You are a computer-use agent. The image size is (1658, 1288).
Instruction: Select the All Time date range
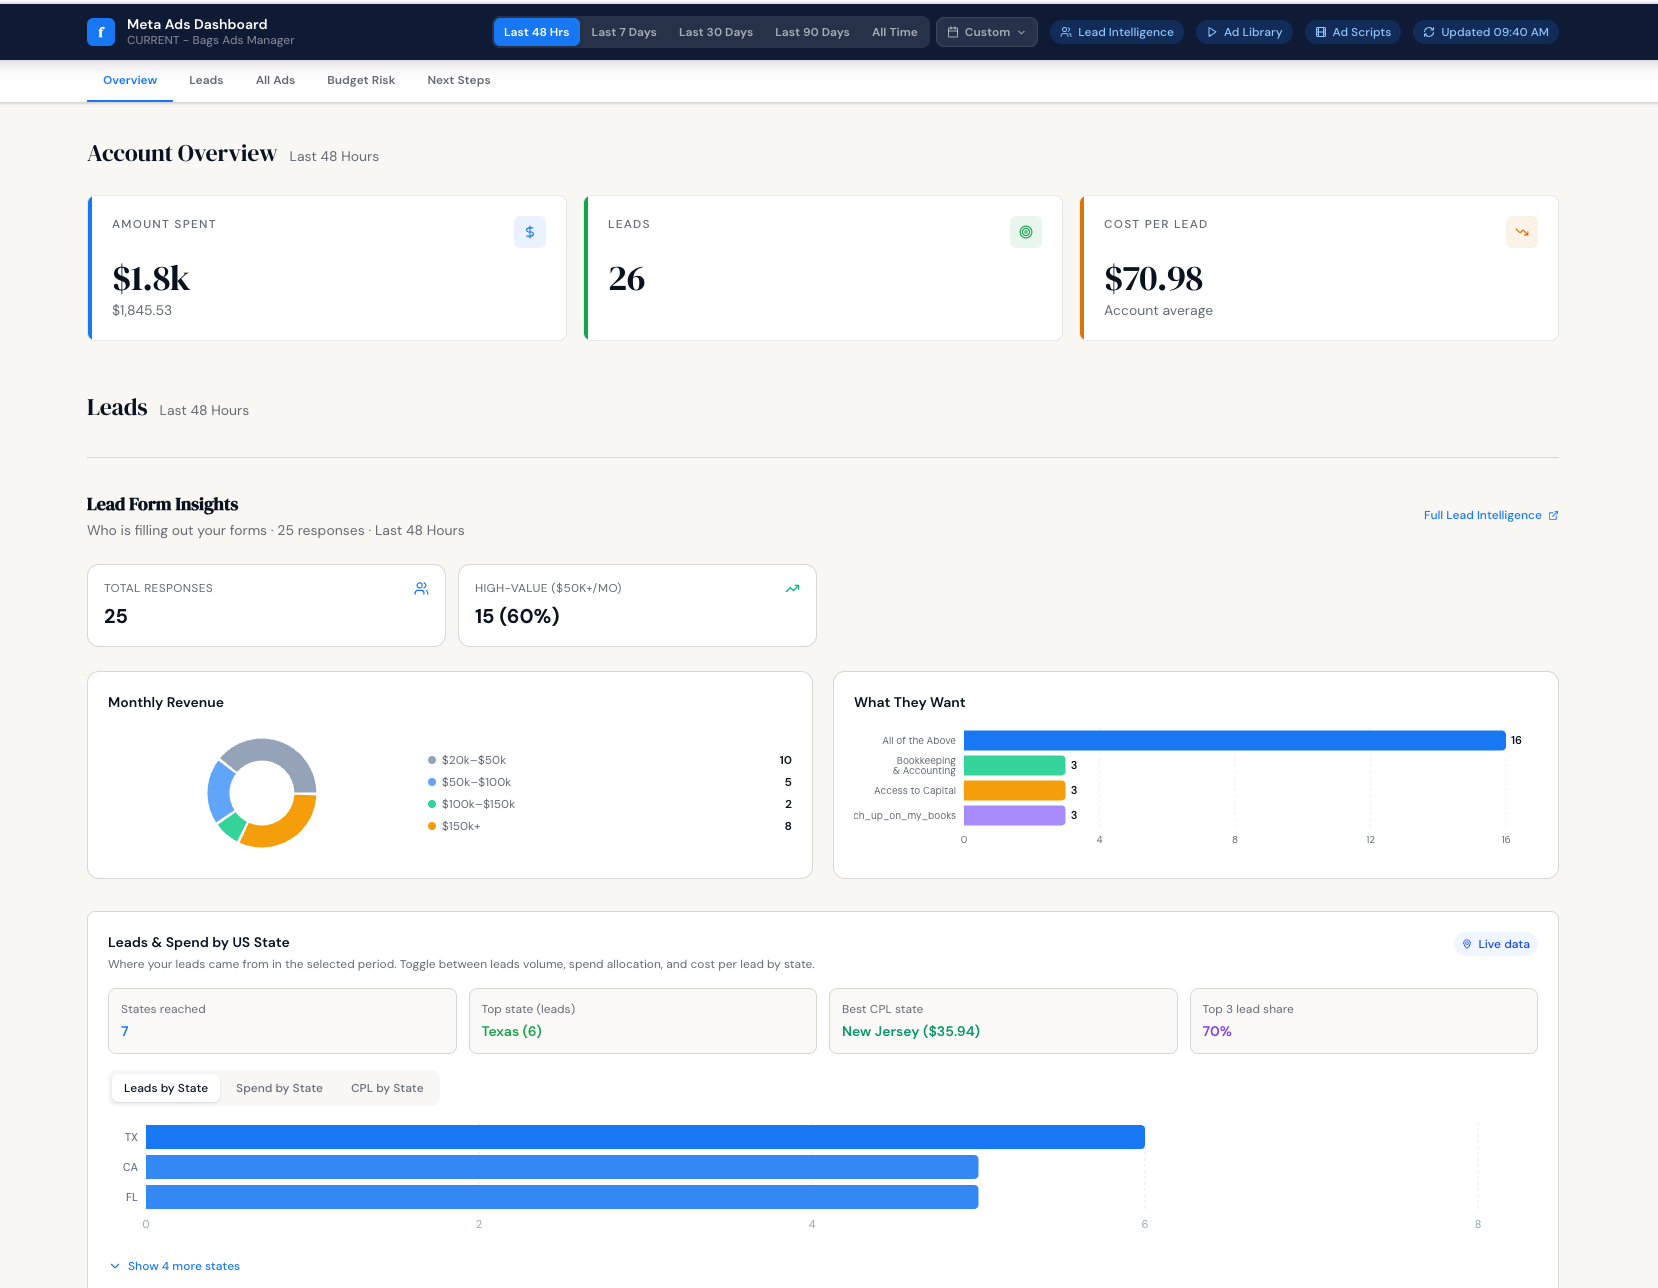(x=894, y=32)
